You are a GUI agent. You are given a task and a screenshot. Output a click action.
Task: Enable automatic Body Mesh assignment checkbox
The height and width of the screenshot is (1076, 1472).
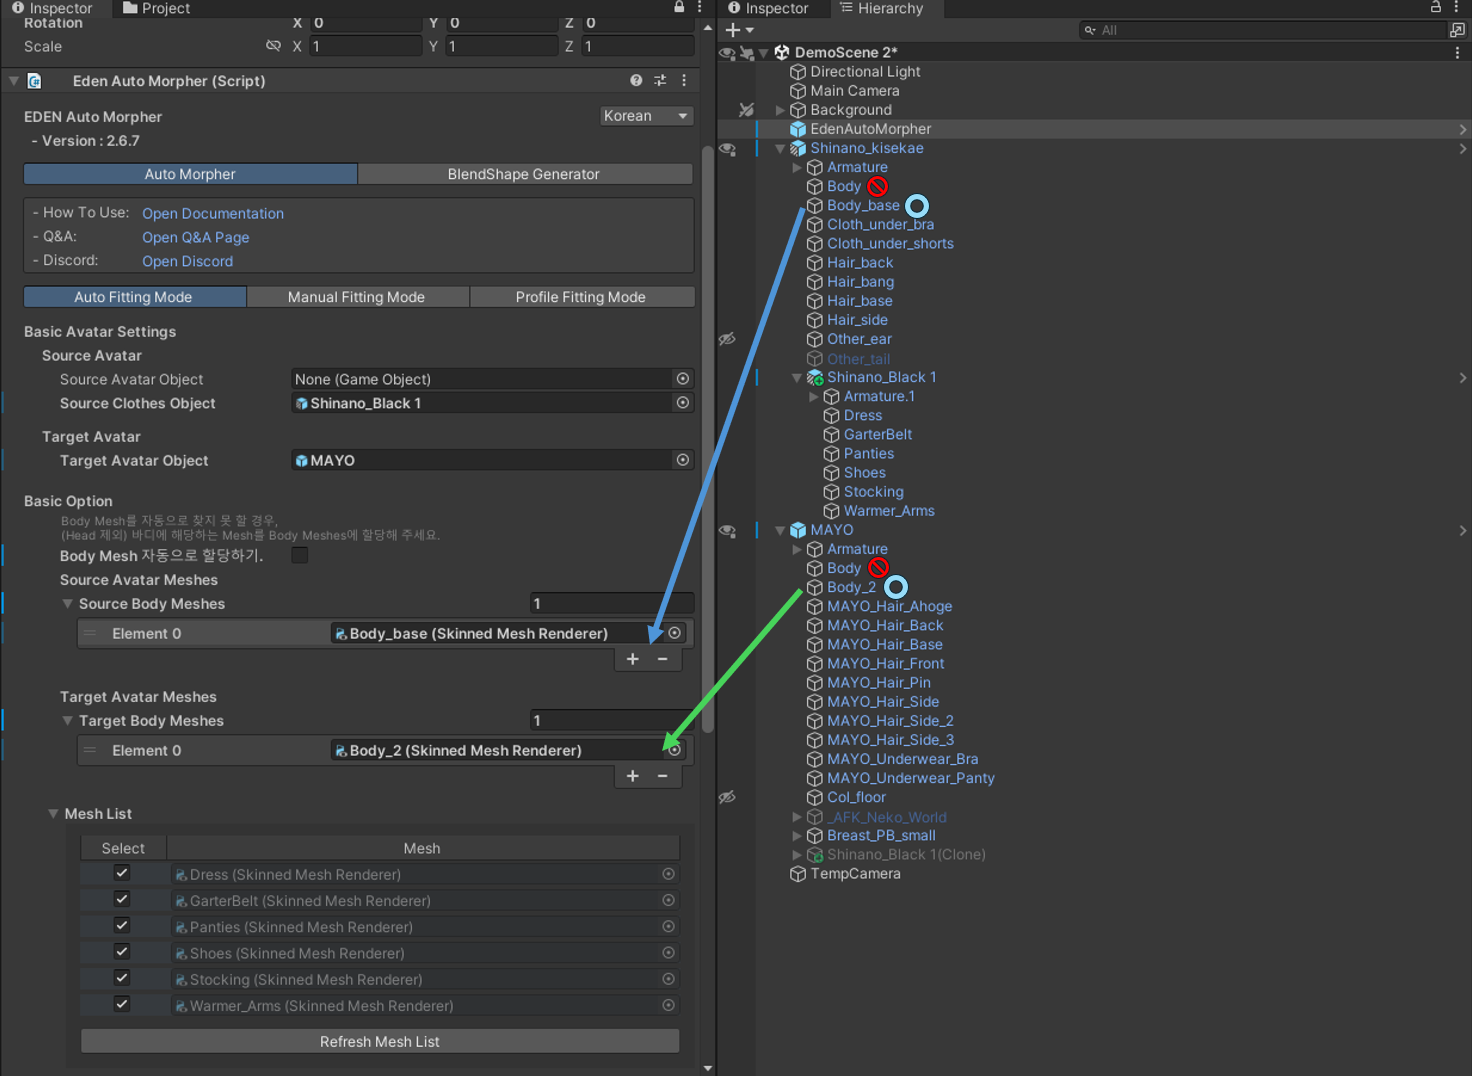[299, 555]
